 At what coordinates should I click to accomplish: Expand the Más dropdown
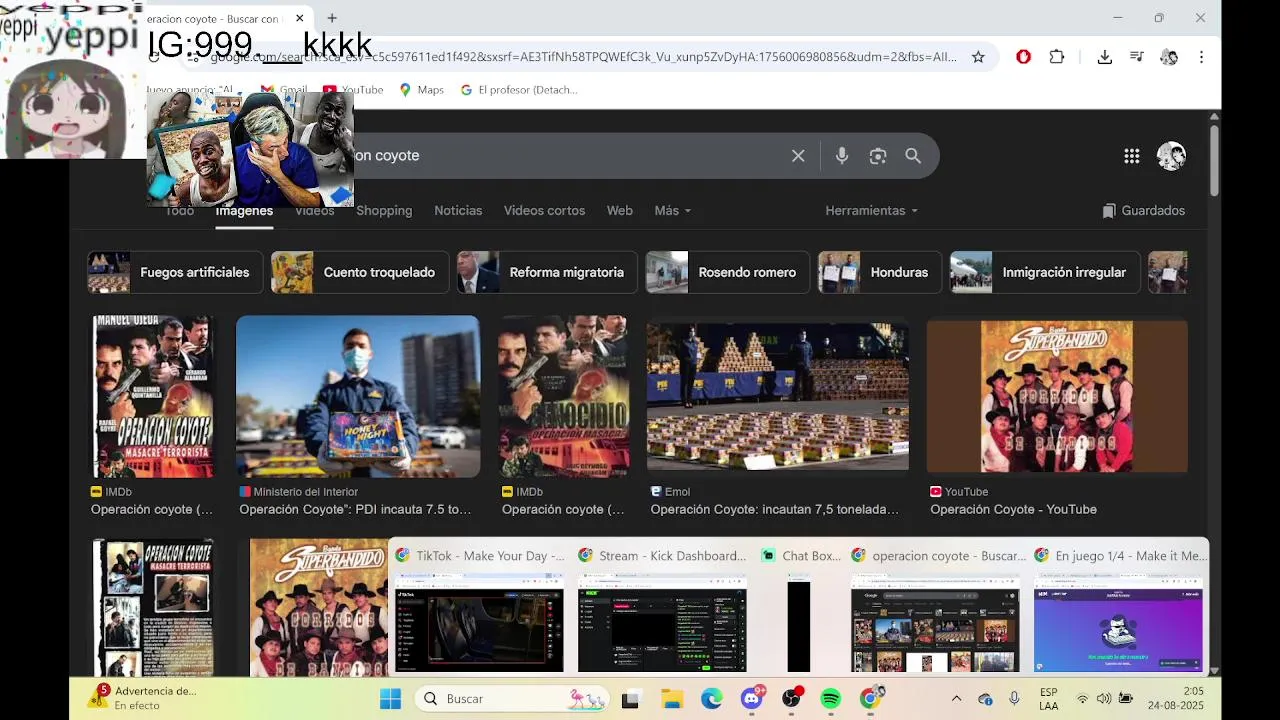pyautogui.click(x=673, y=211)
